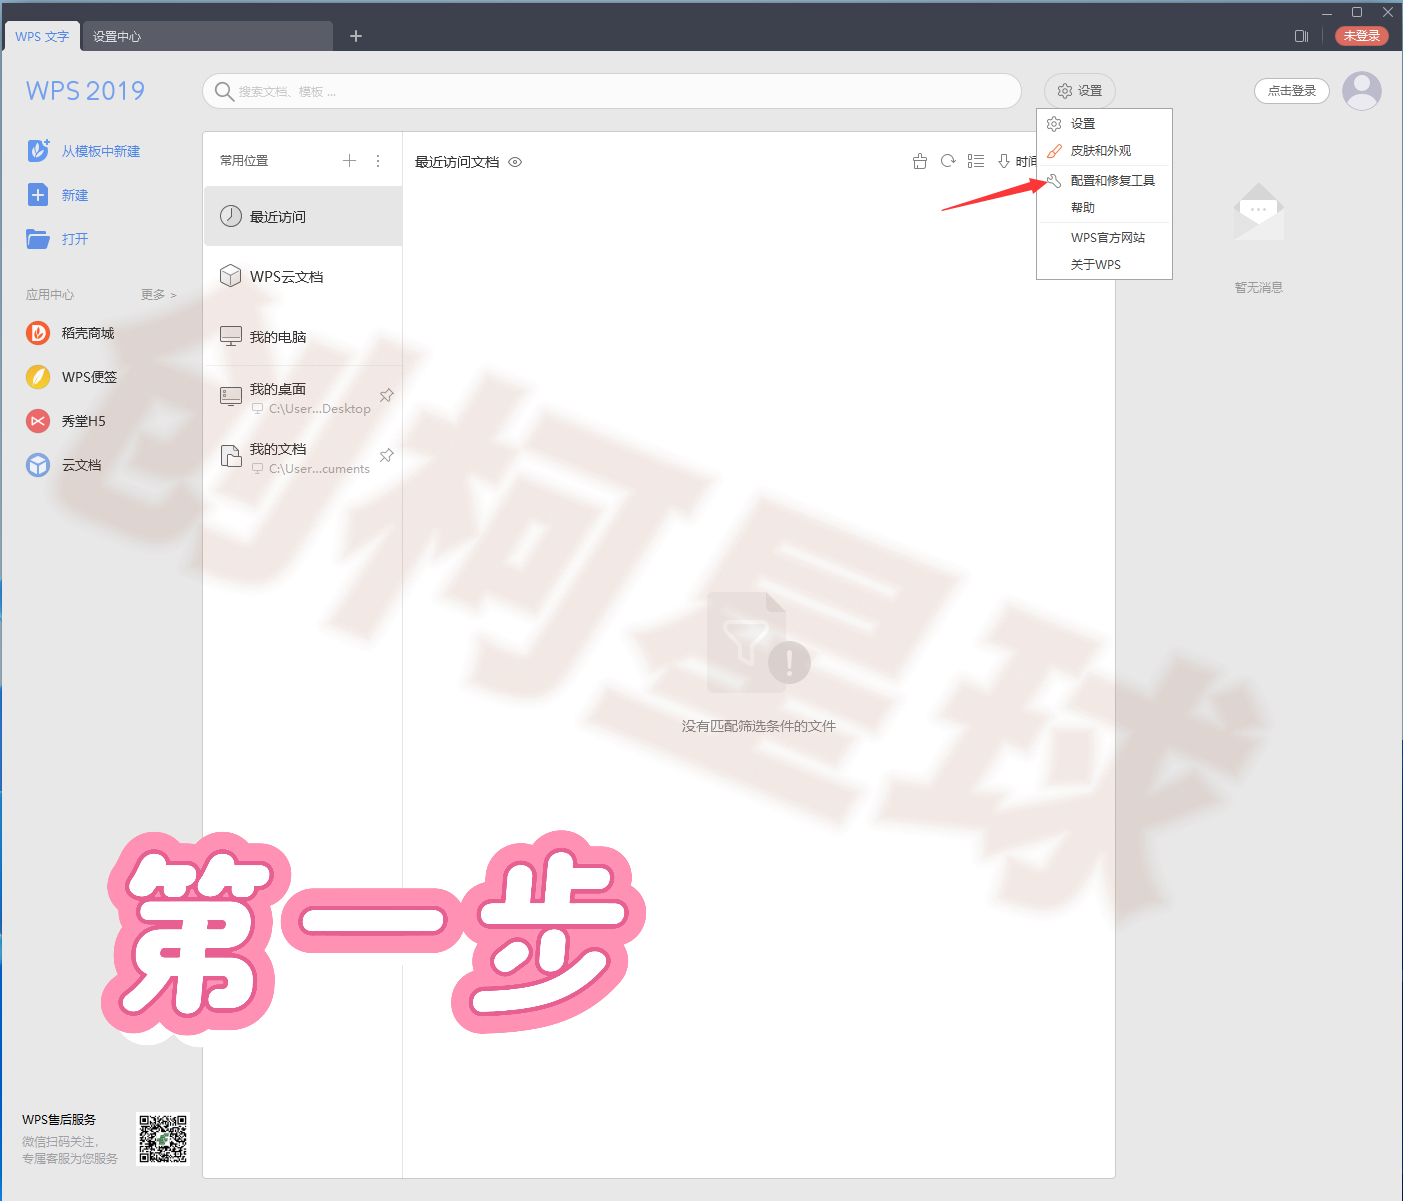Open 稻壳商城 app icon
This screenshot has height=1201, width=1403.
pyautogui.click(x=38, y=333)
